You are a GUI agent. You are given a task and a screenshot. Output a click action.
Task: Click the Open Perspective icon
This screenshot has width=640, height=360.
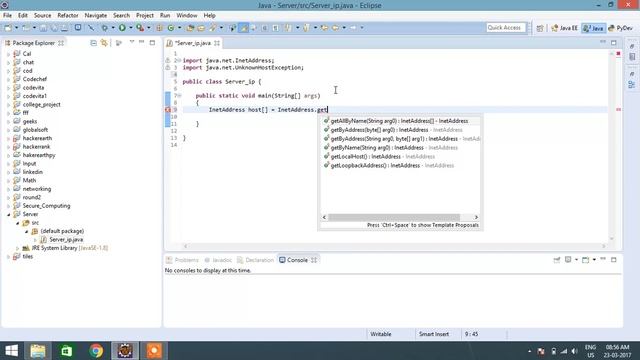(540, 28)
